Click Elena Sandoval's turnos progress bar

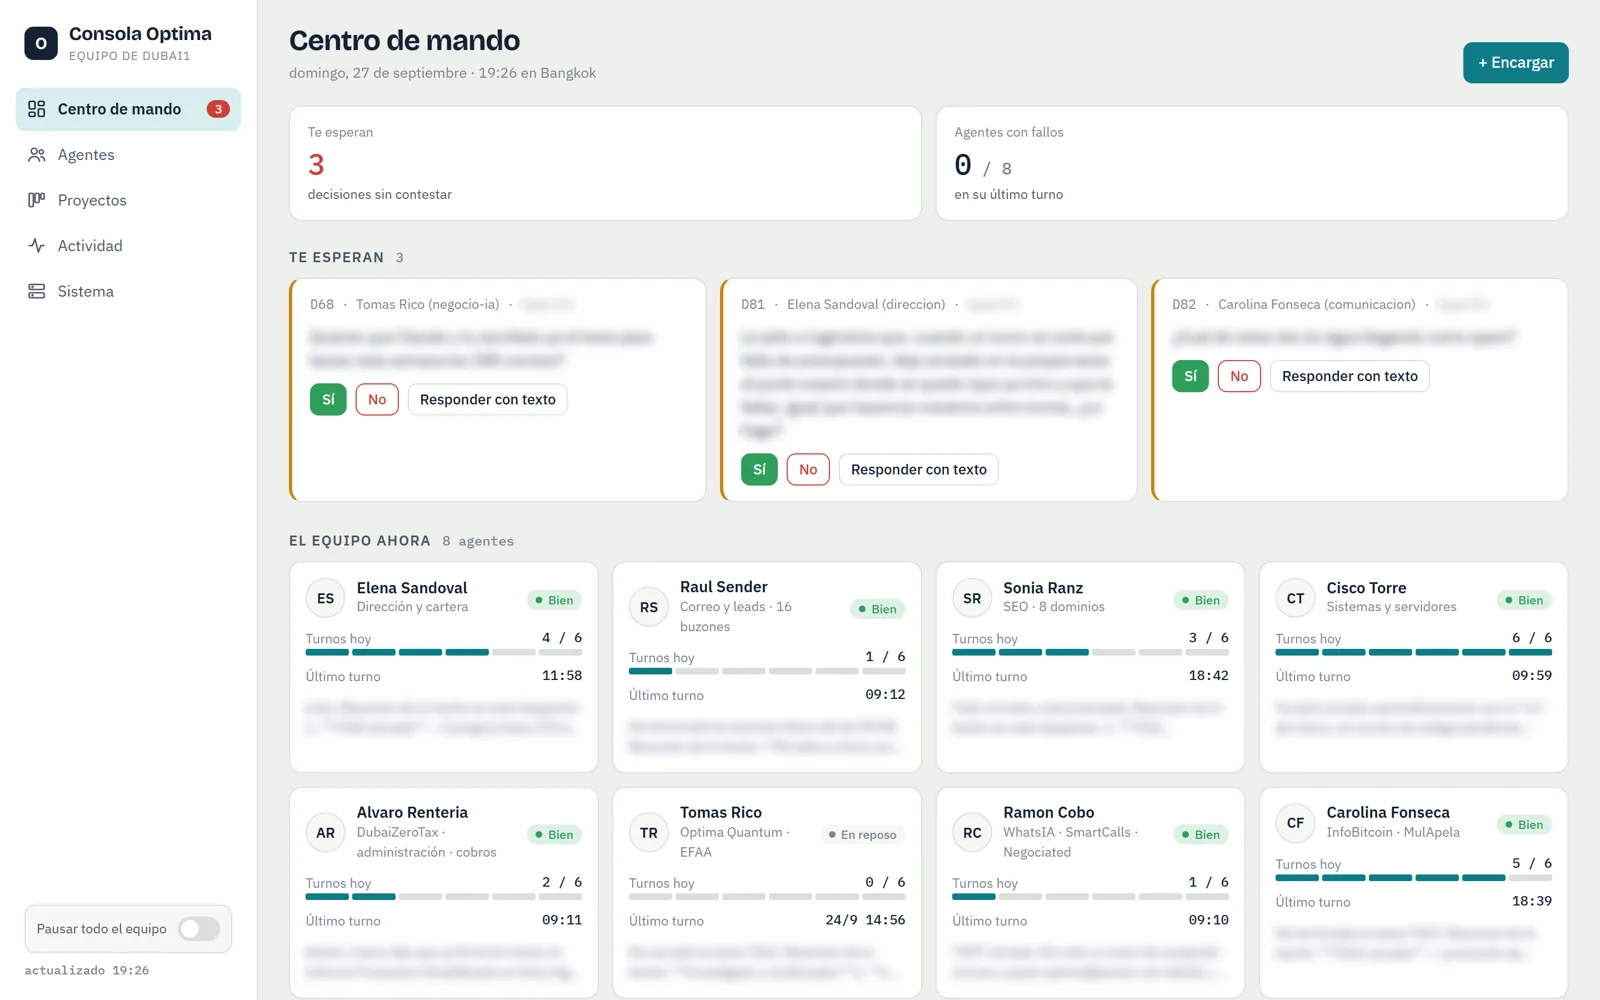[444, 652]
